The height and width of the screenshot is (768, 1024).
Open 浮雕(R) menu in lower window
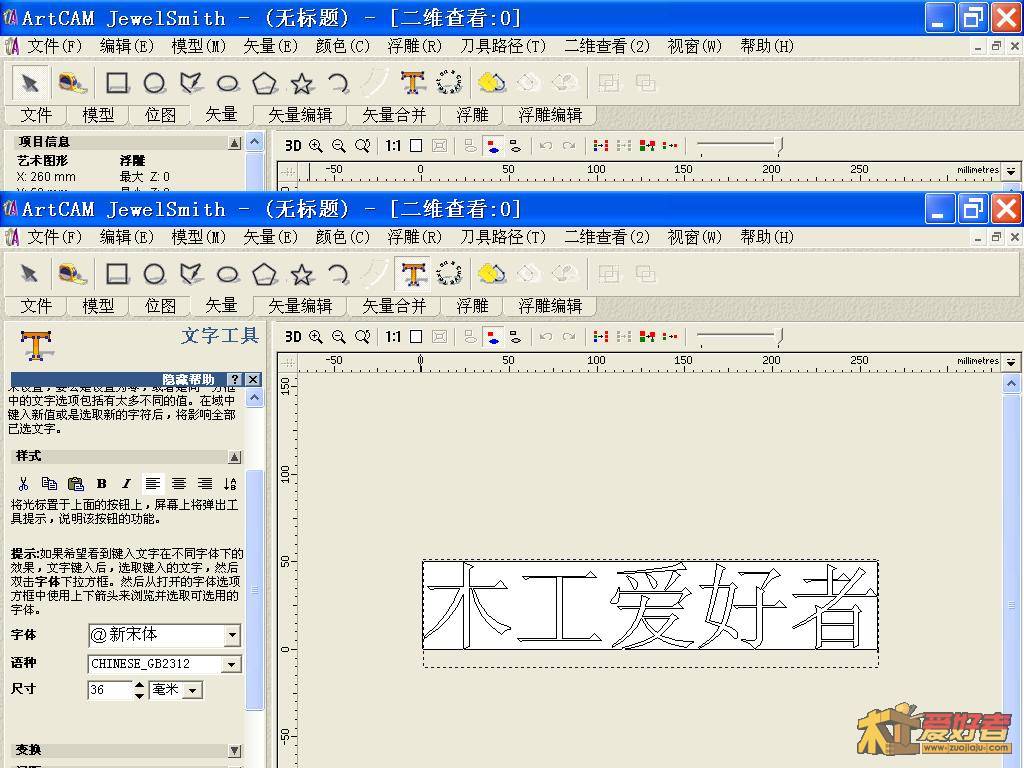415,237
